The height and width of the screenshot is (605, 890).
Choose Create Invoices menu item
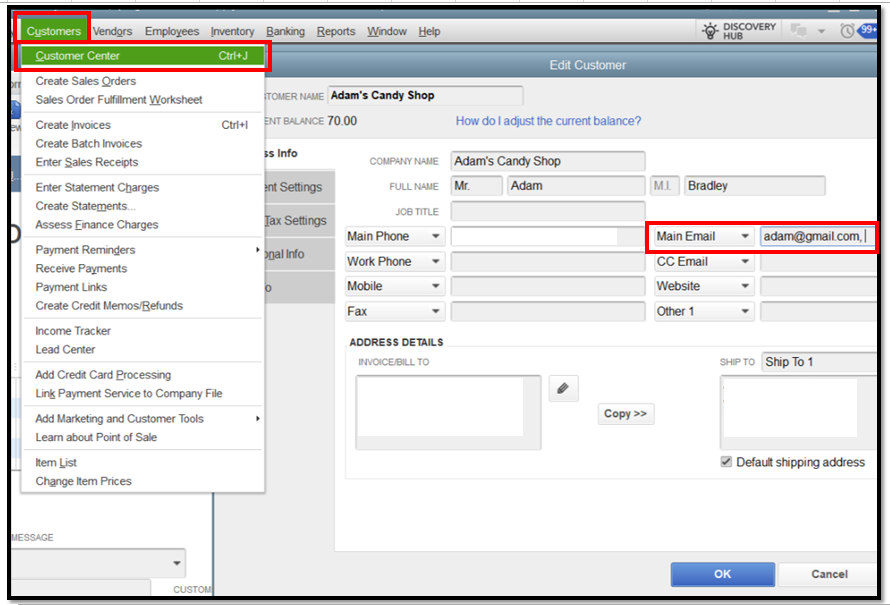[73, 125]
